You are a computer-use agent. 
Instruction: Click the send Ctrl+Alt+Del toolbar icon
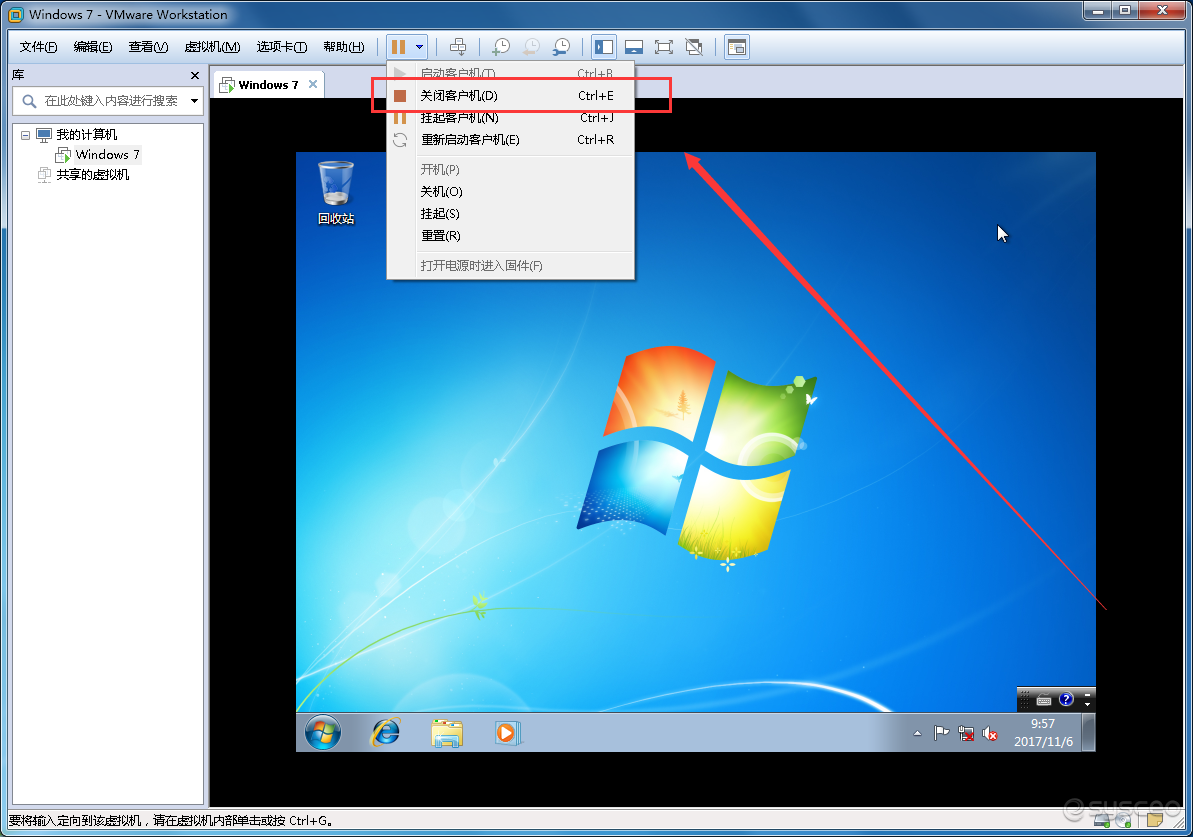click(458, 47)
